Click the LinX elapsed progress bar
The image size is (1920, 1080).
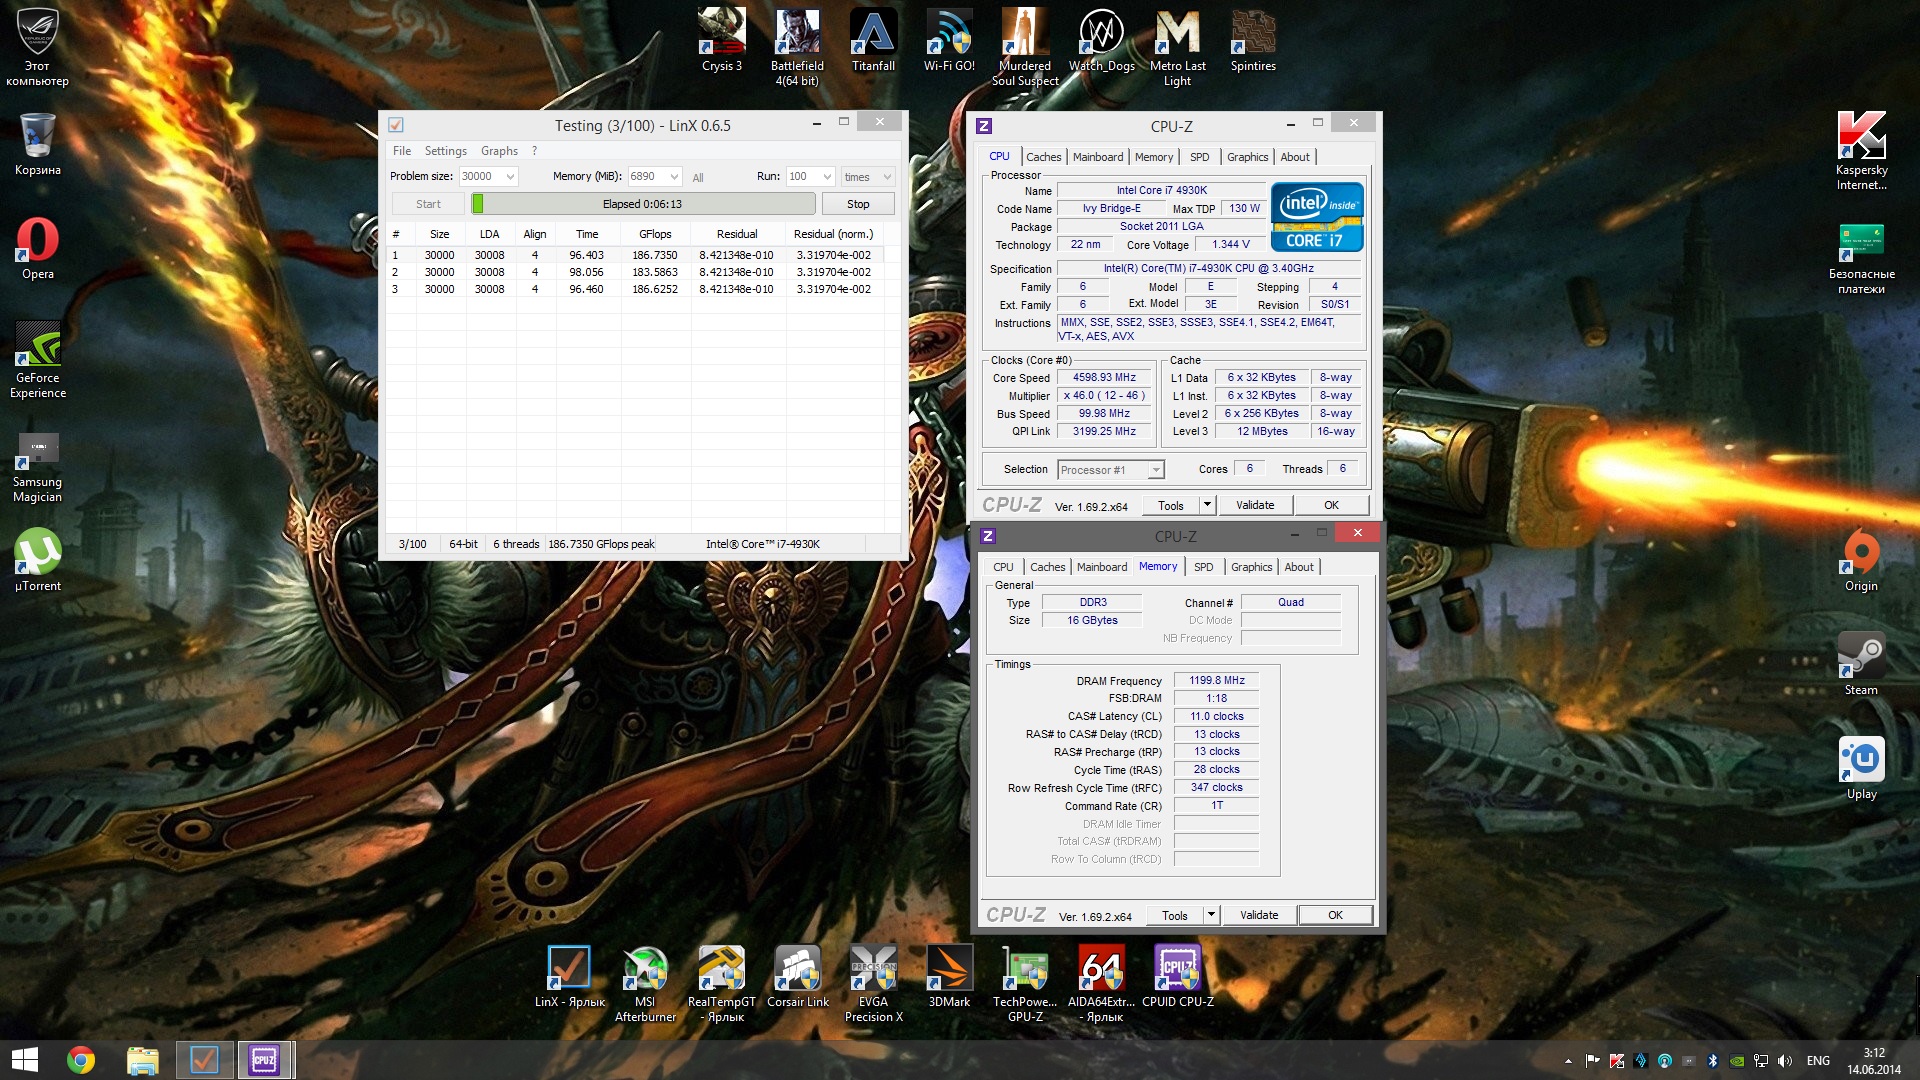[x=643, y=204]
